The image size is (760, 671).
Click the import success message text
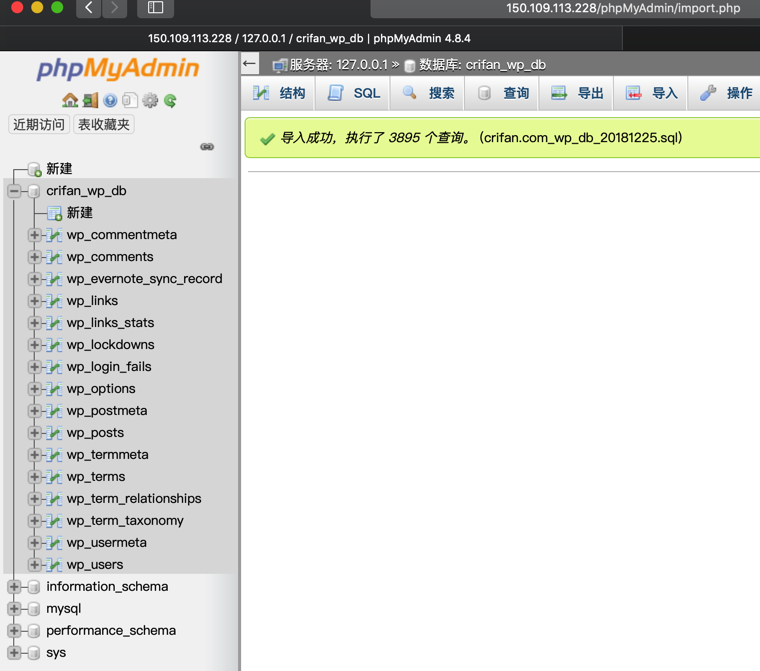pyautogui.click(x=481, y=138)
